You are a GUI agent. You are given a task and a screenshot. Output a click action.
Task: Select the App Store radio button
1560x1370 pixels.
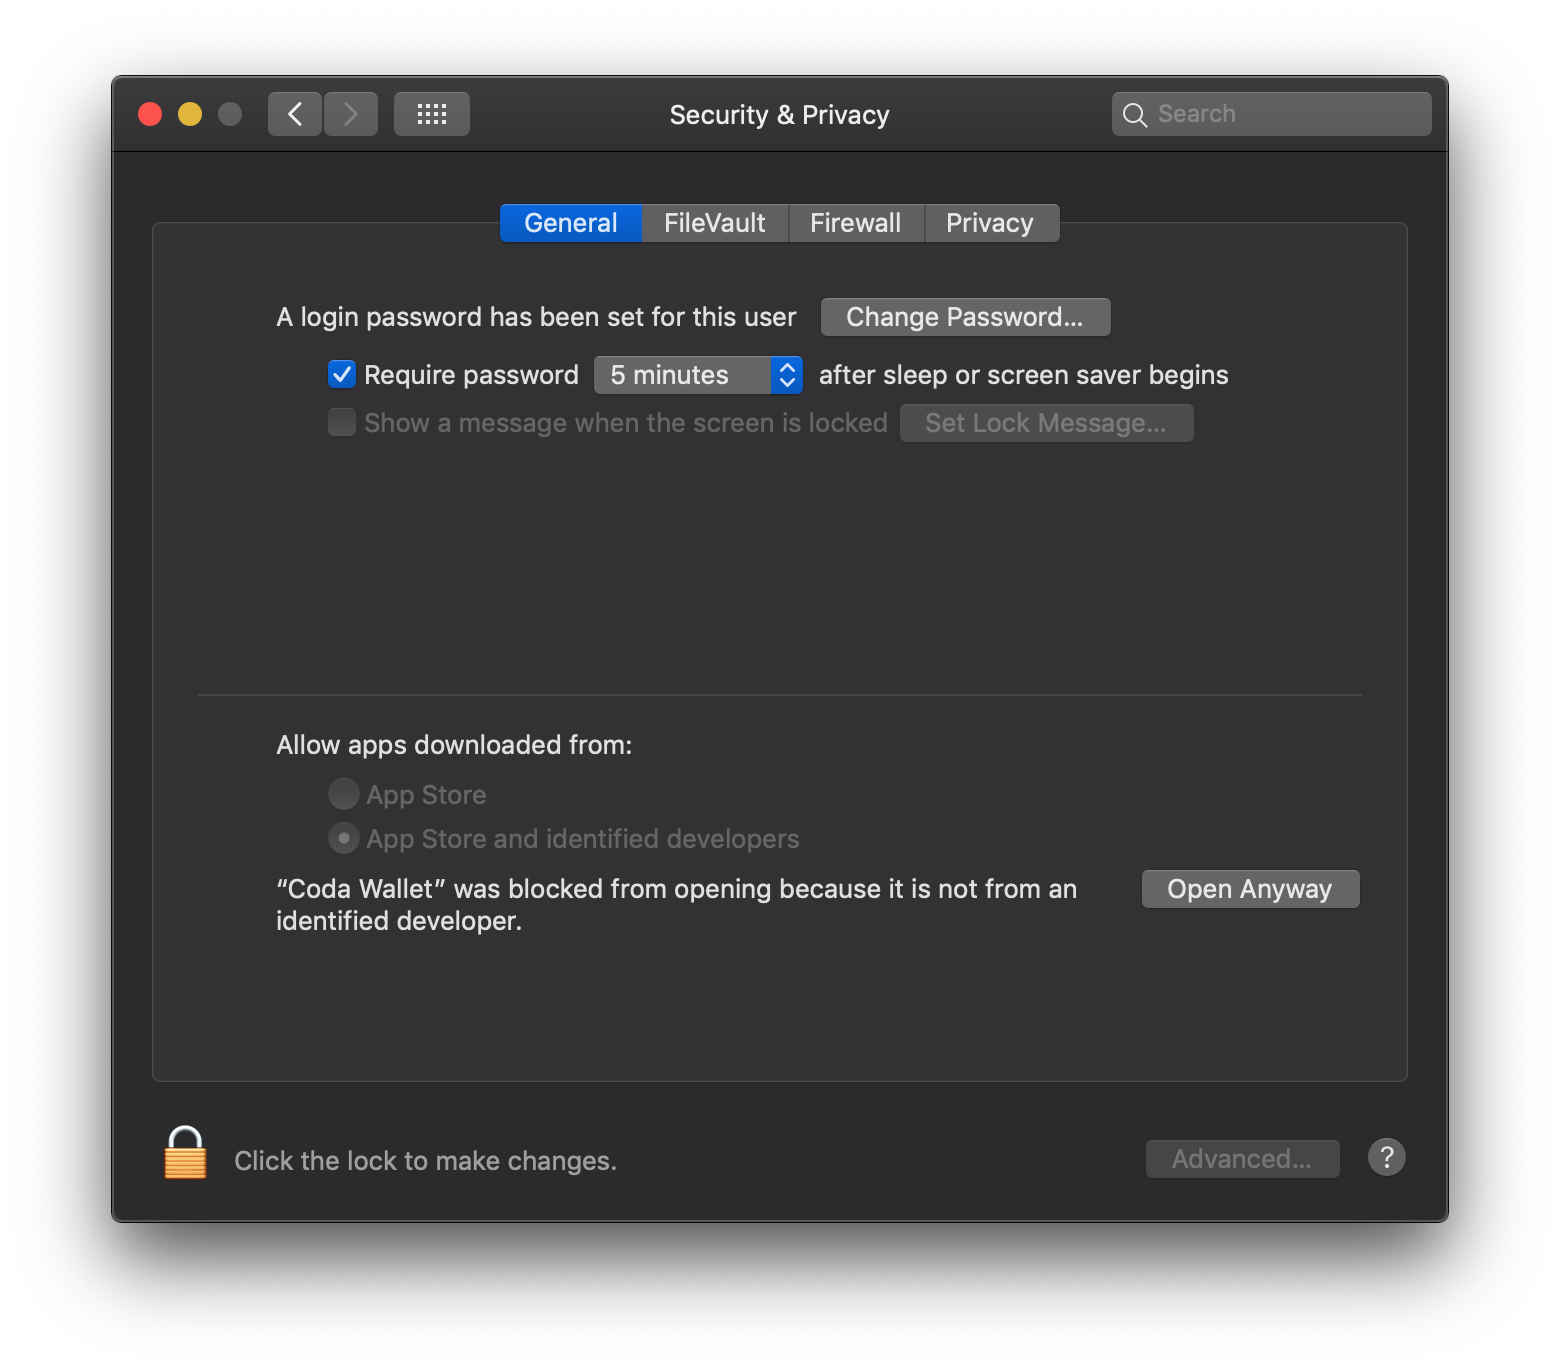(x=344, y=794)
